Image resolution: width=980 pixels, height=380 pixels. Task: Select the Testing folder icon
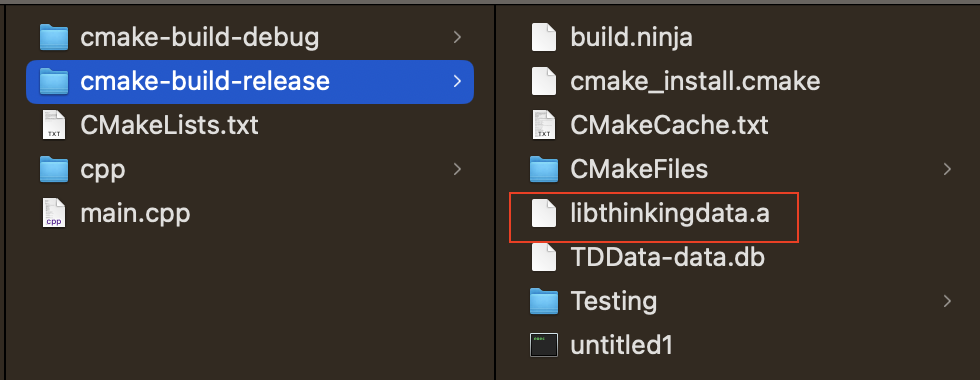[543, 301]
